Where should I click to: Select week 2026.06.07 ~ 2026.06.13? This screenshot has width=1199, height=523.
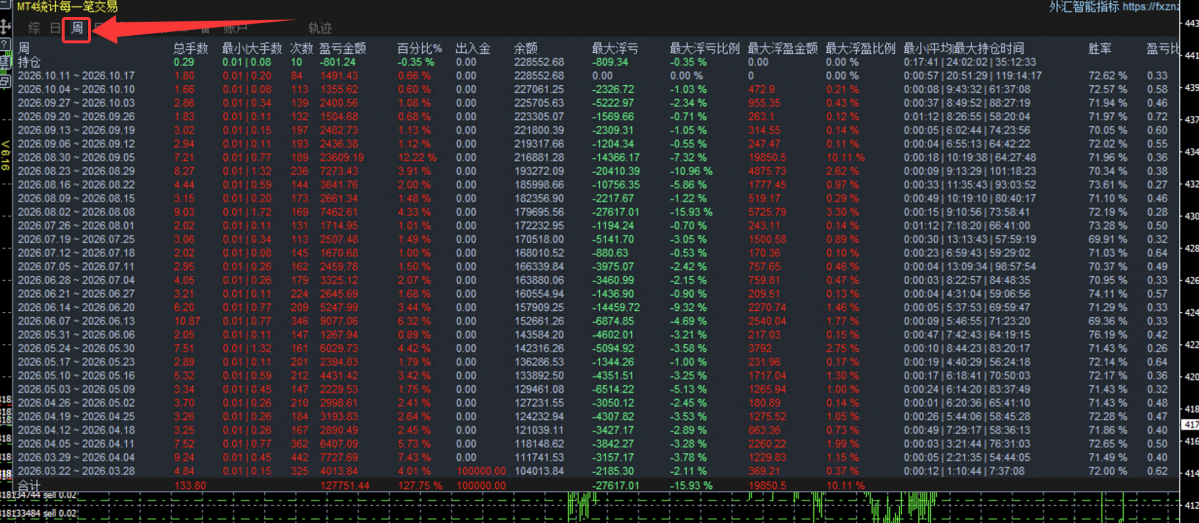pyautogui.click(x=76, y=320)
